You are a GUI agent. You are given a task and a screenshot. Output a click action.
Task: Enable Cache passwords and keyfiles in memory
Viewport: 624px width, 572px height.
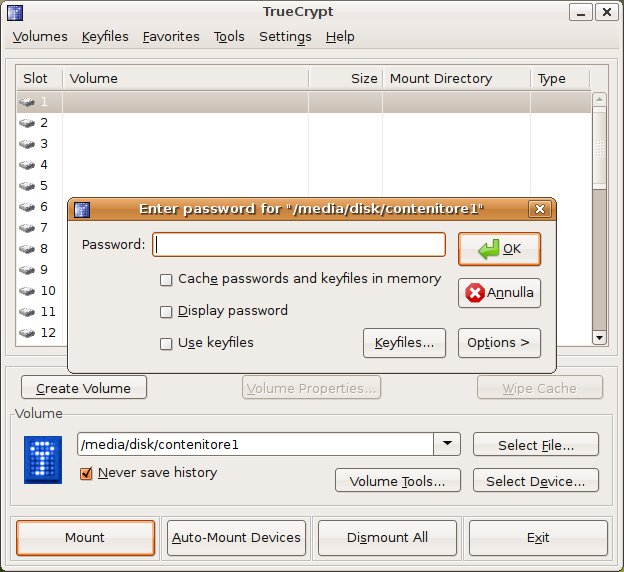pyautogui.click(x=166, y=280)
